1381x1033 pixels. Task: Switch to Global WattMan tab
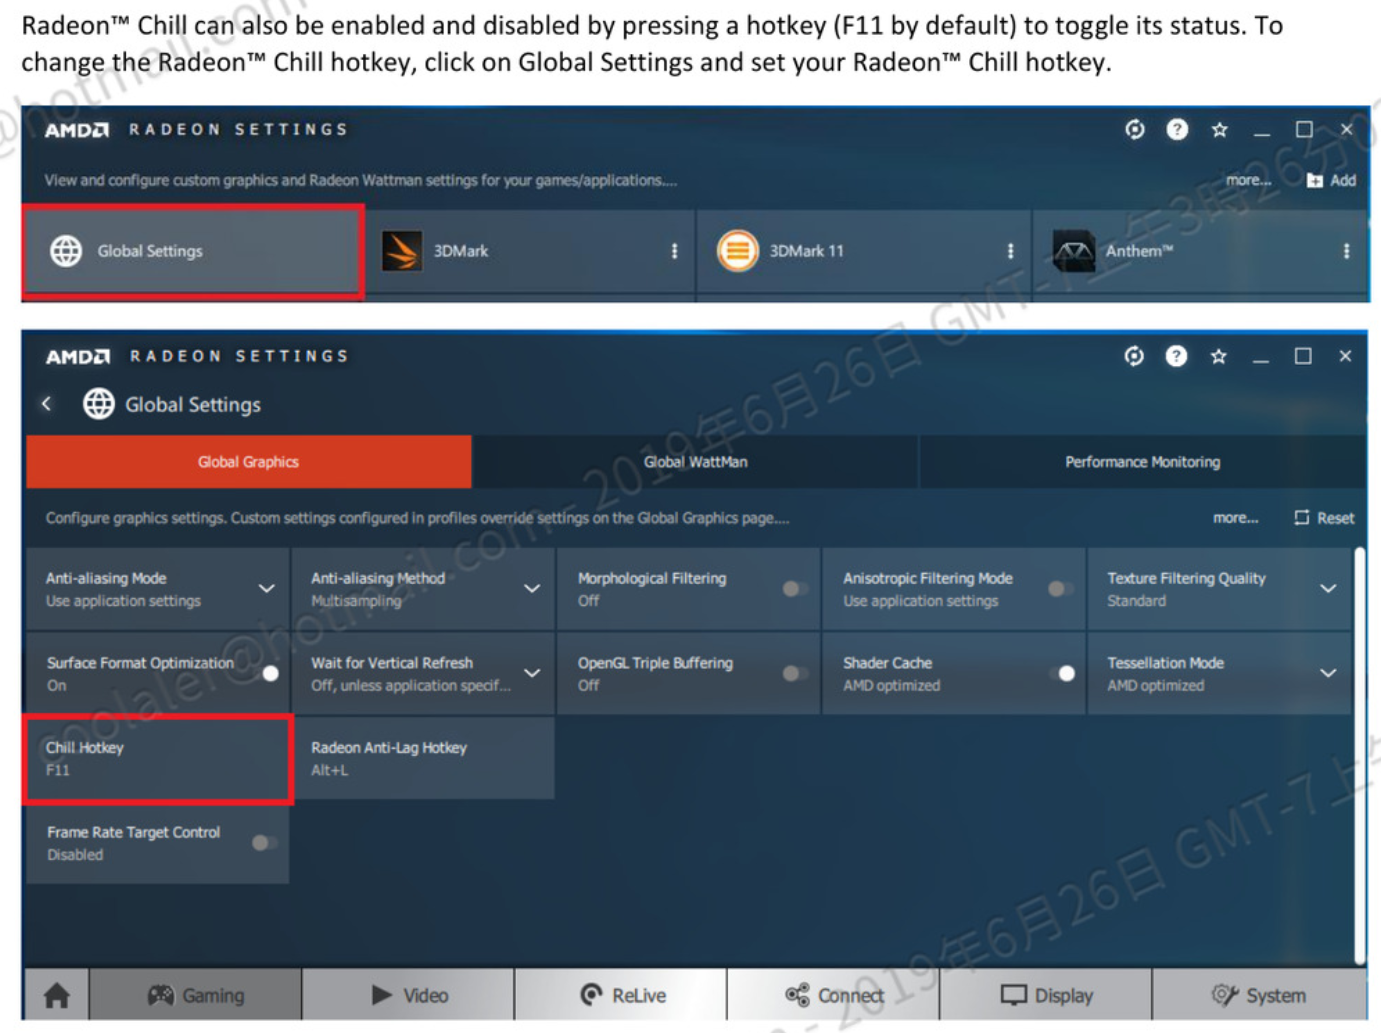click(x=695, y=462)
